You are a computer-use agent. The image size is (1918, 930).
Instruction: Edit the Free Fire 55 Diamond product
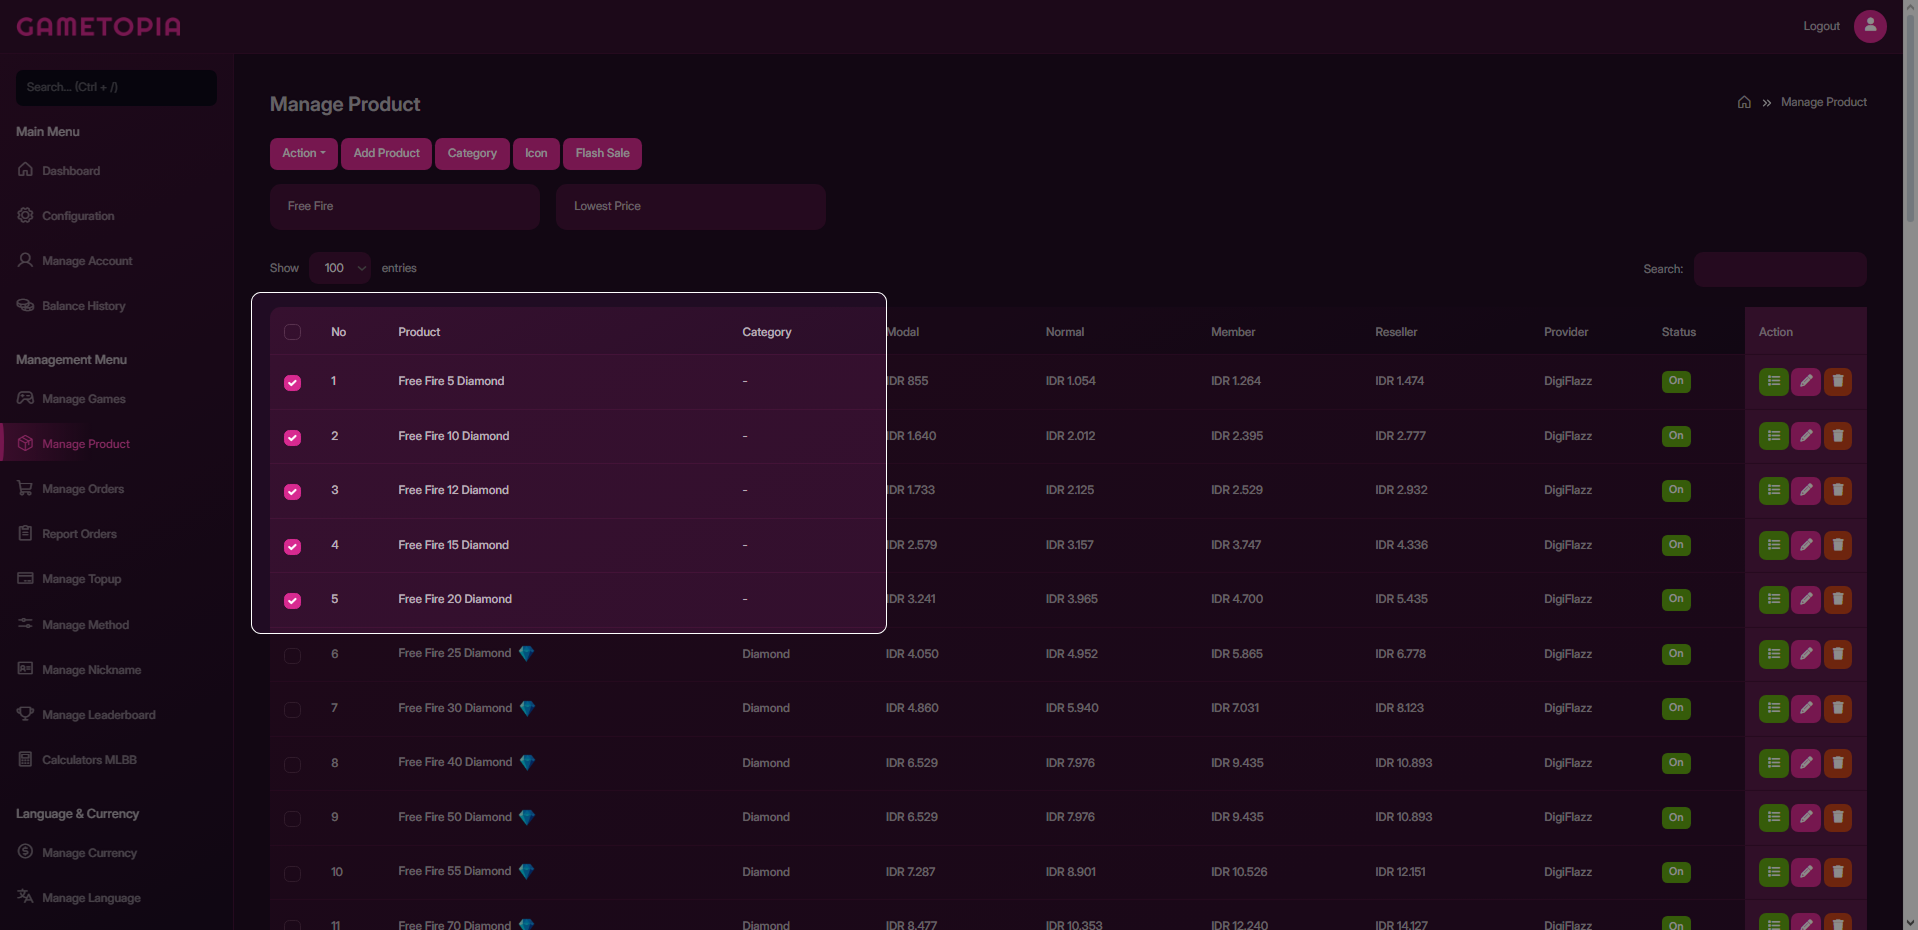click(x=1805, y=872)
